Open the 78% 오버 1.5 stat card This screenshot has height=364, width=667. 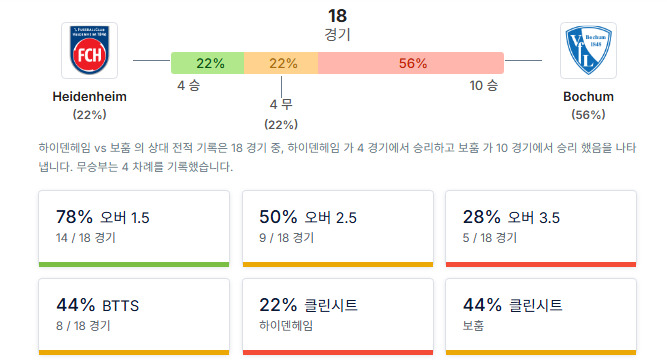(x=134, y=229)
